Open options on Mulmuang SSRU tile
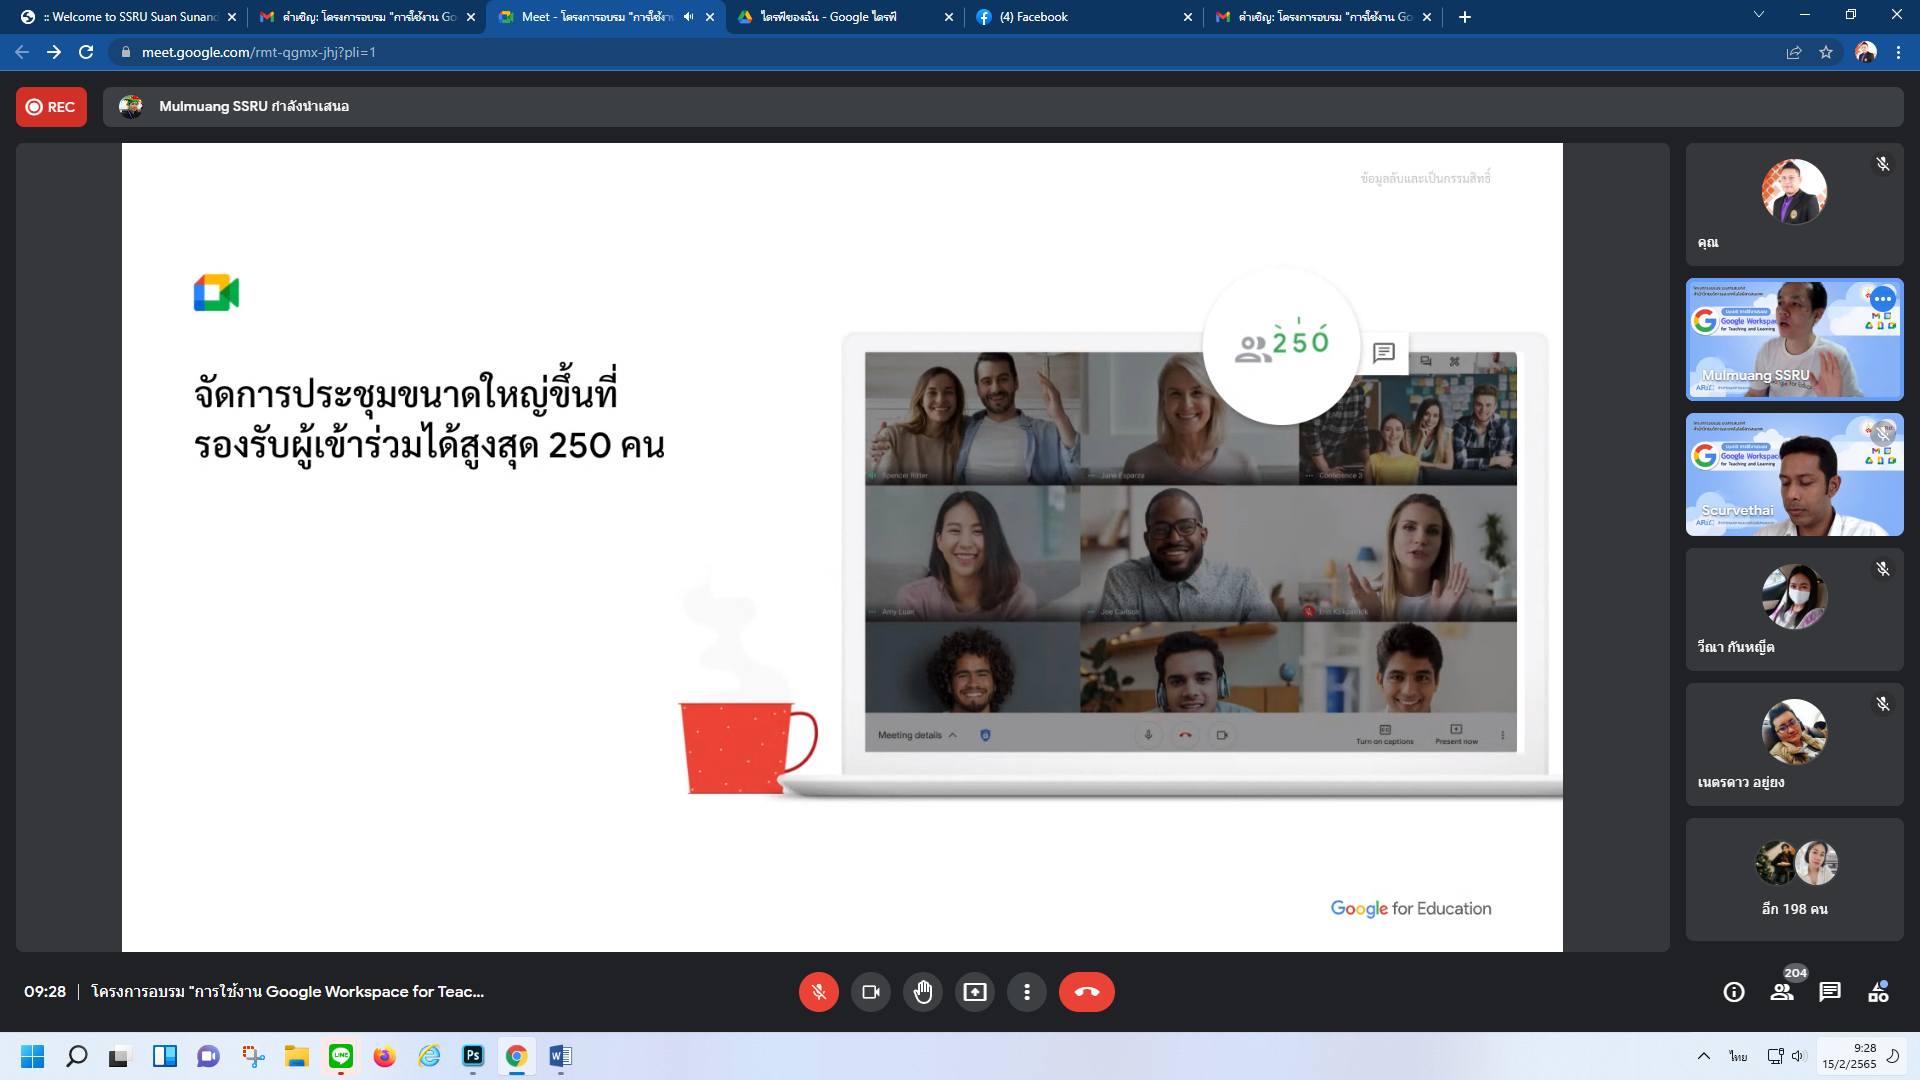The image size is (1920, 1080). click(1882, 299)
